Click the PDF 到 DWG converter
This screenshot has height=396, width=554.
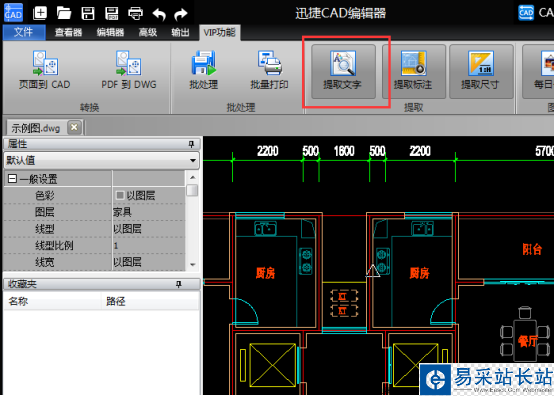coord(129,70)
